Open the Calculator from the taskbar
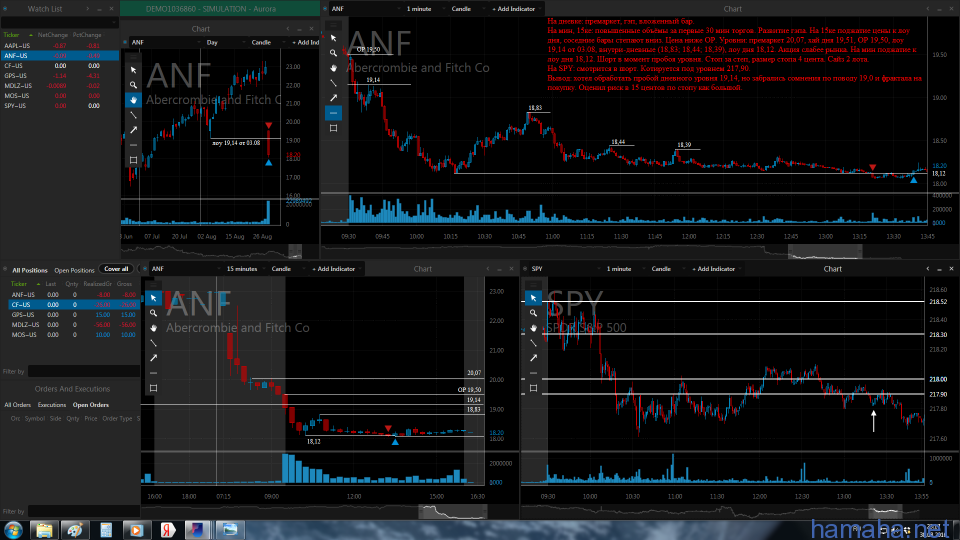 (106, 530)
